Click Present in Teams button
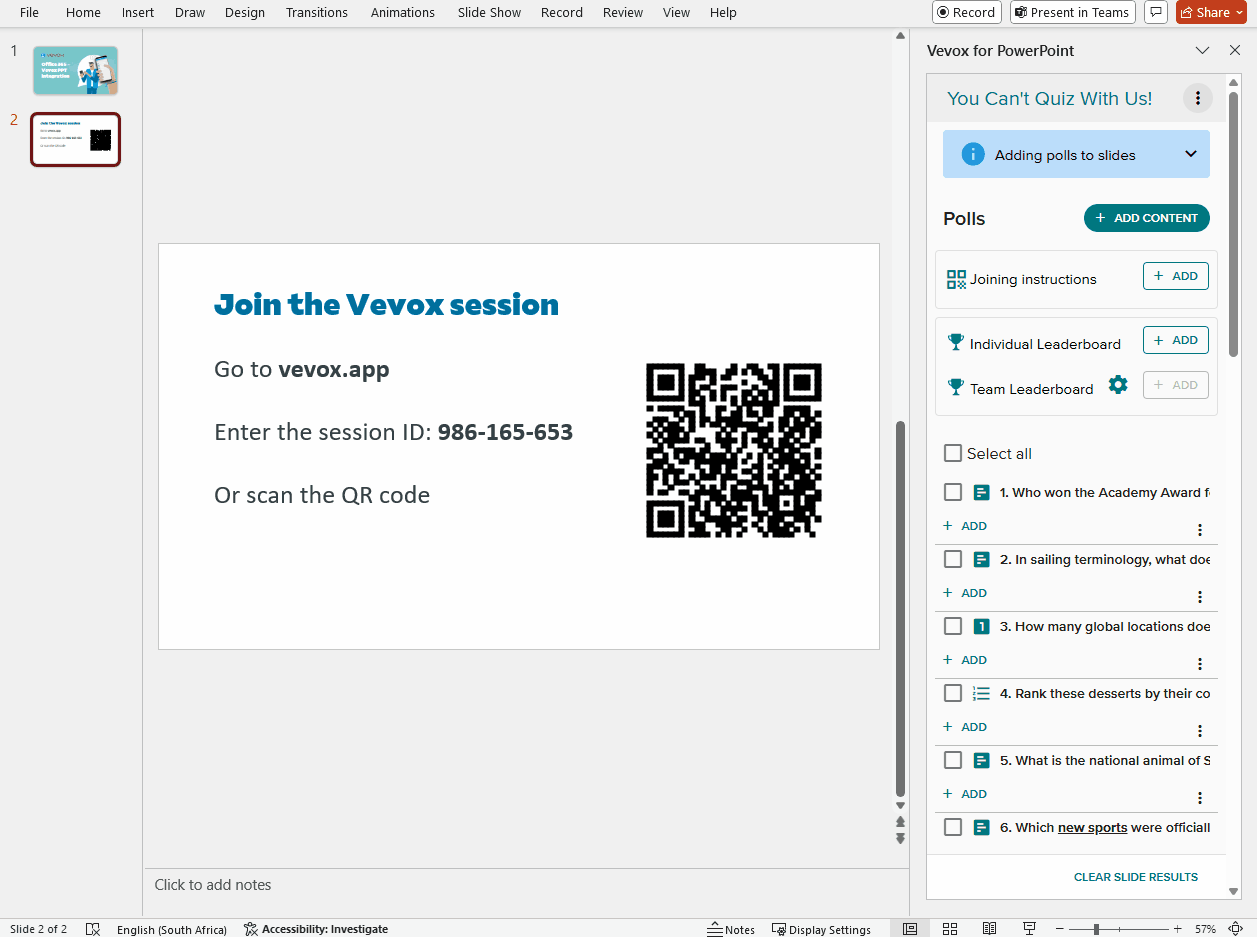The image size is (1257, 937). (1073, 12)
